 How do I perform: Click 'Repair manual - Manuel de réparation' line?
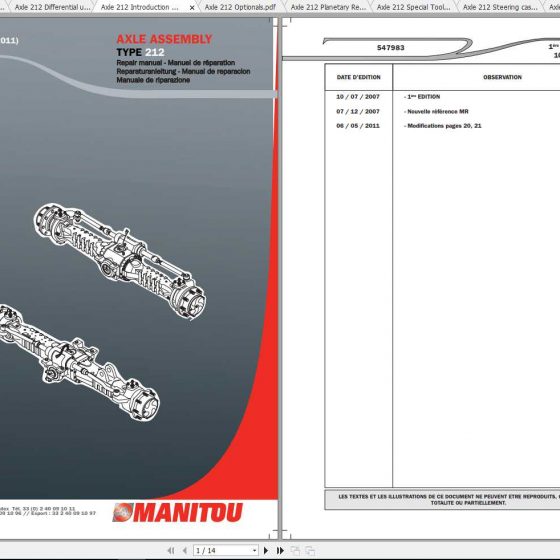point(176,62)
